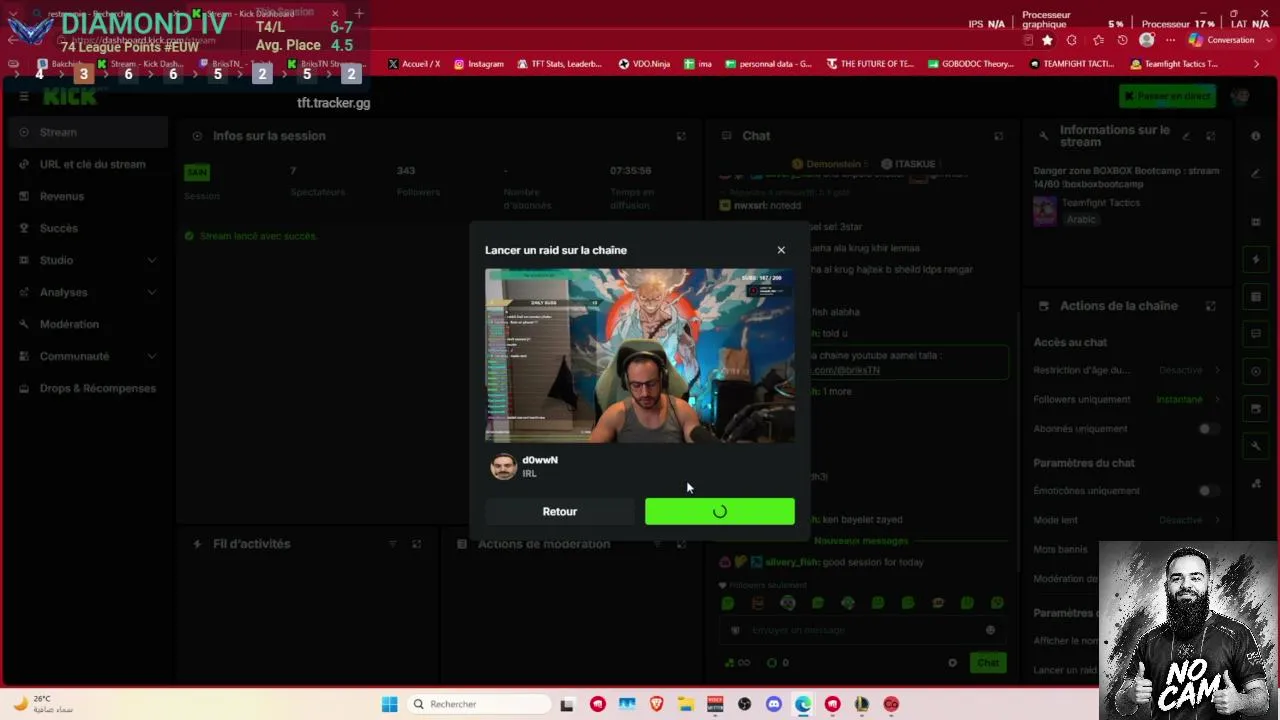The width and height of the screenshot is (1280, 720).
Task: Open Drops & Récompenses page
Action: [x=98, y=388]
